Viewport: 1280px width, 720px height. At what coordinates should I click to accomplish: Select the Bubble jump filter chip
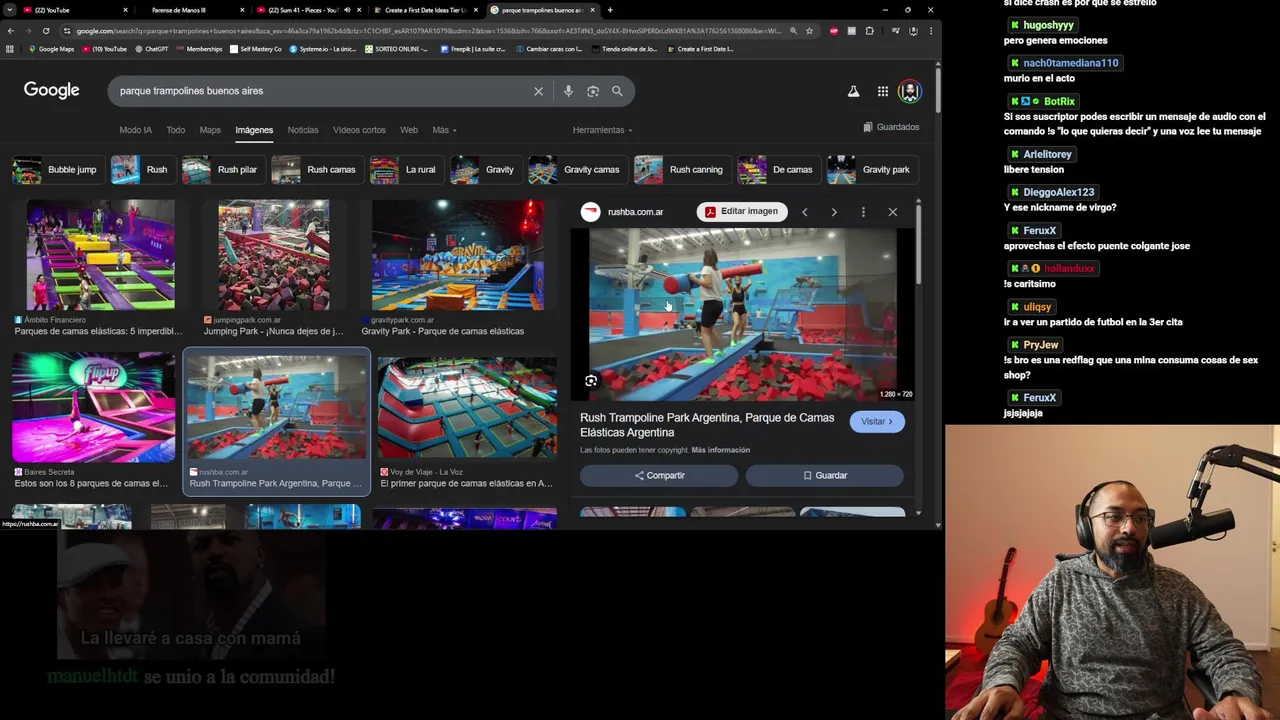(x=56, y=170)
